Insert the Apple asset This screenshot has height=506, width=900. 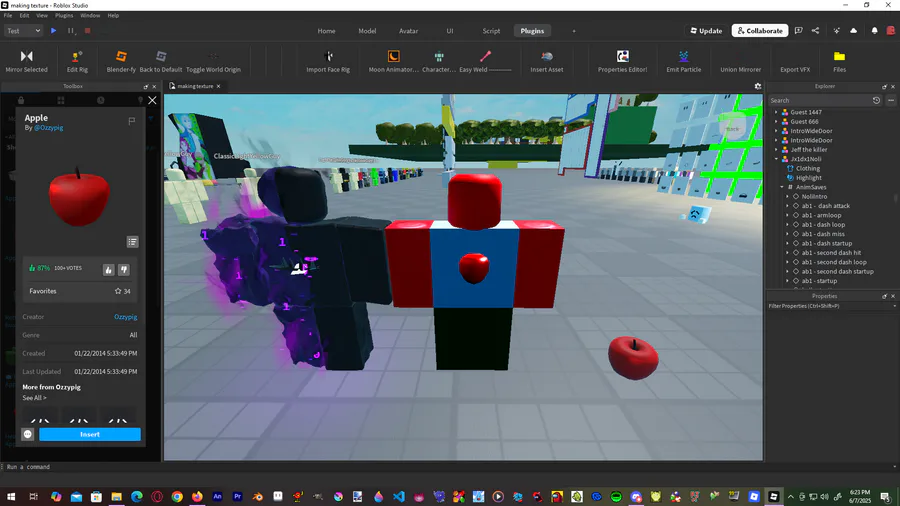pyautogui.click(x=90, y=434)
